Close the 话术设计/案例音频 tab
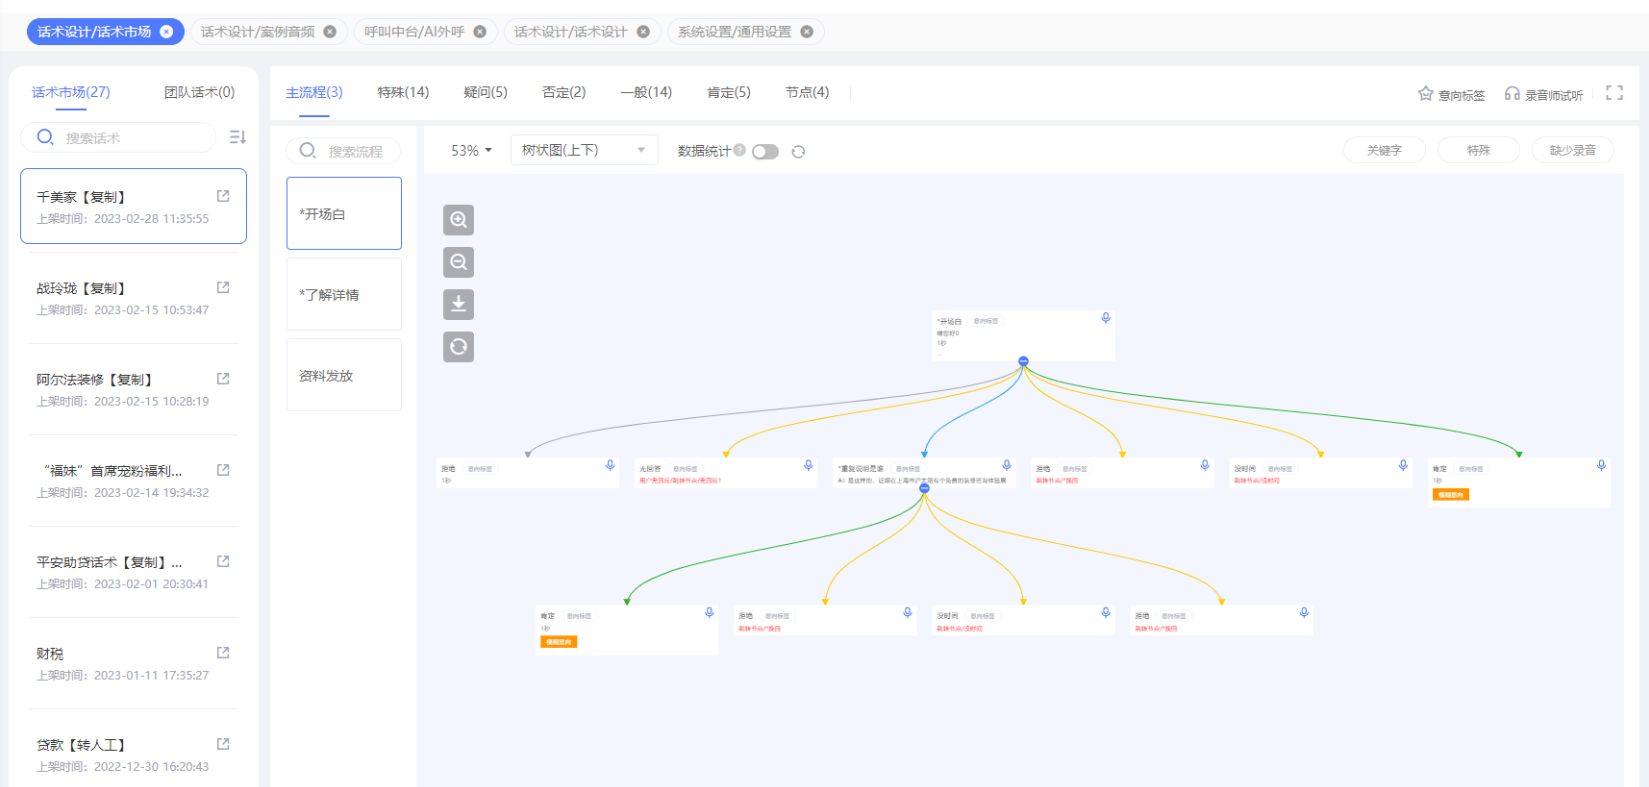This screenshot has width=1649, height=787. [x=330, y=32]
